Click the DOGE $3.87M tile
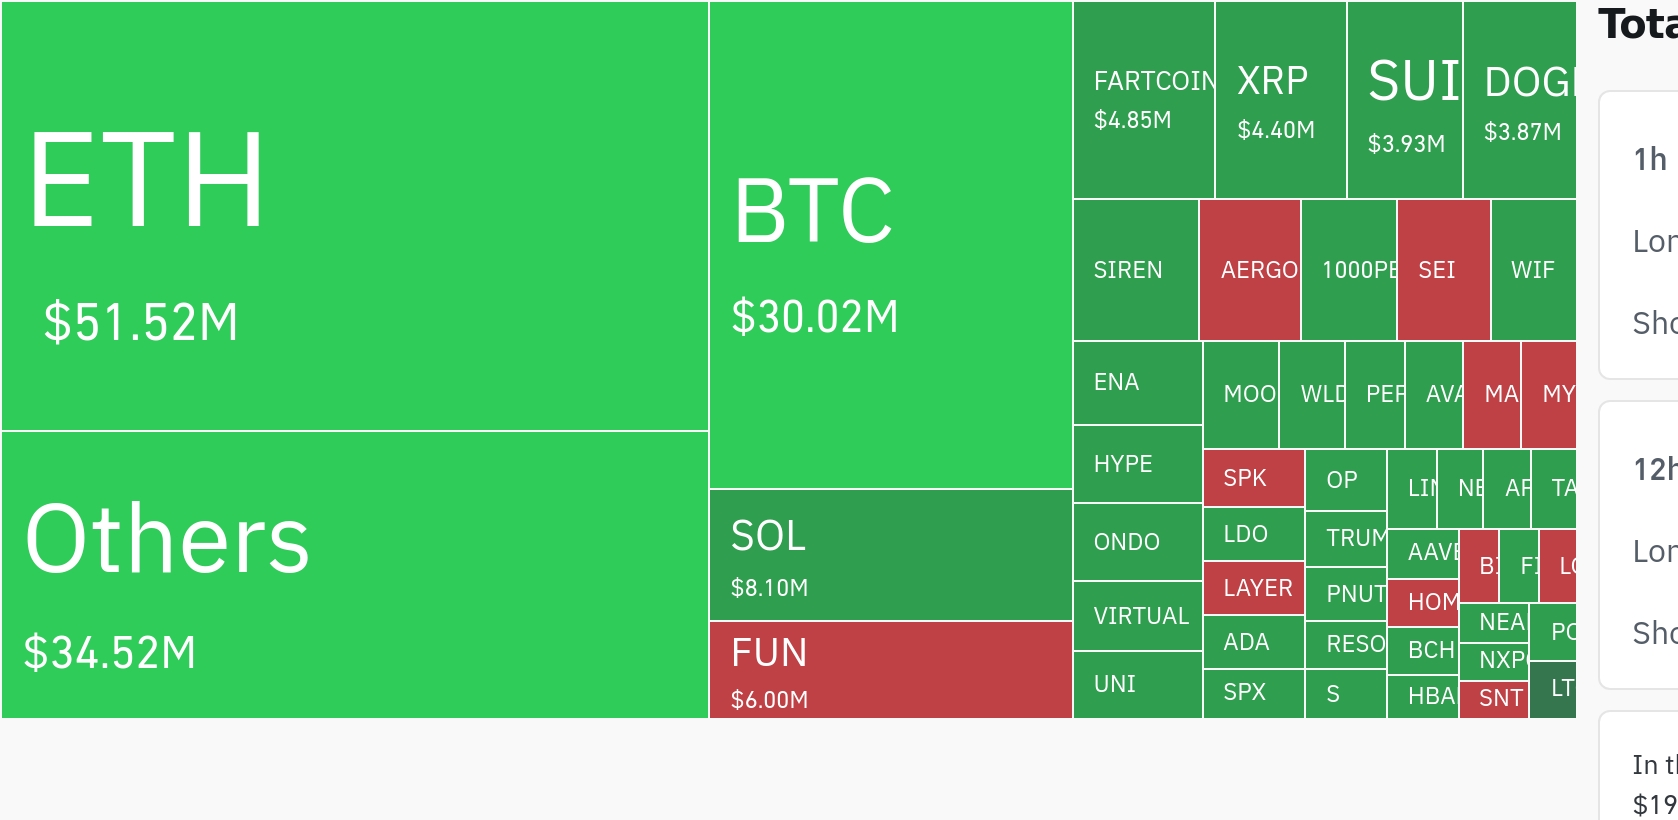This screenshot has height=820, width=1678. pos(1520,100)
